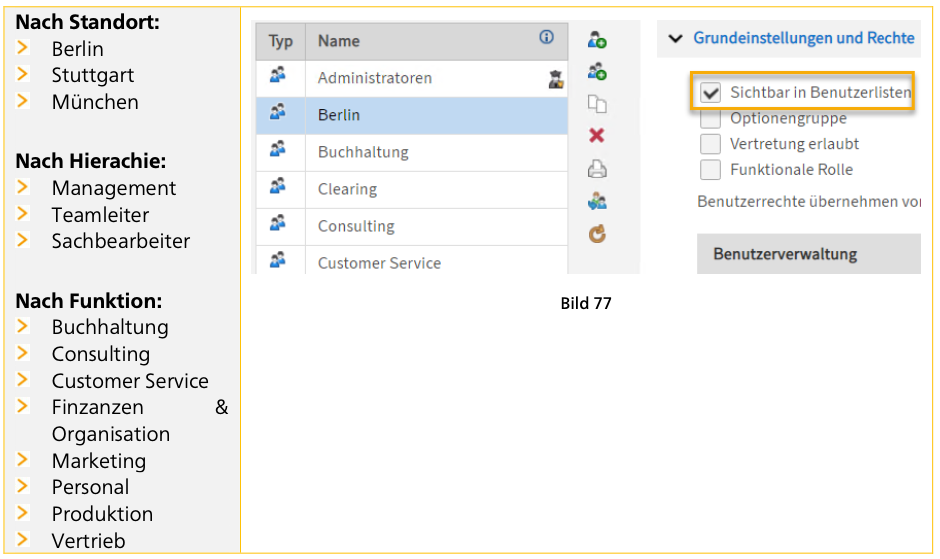Click the group icon in Clearing row
This screenshot has width=940, height=559.
[277, 186]
